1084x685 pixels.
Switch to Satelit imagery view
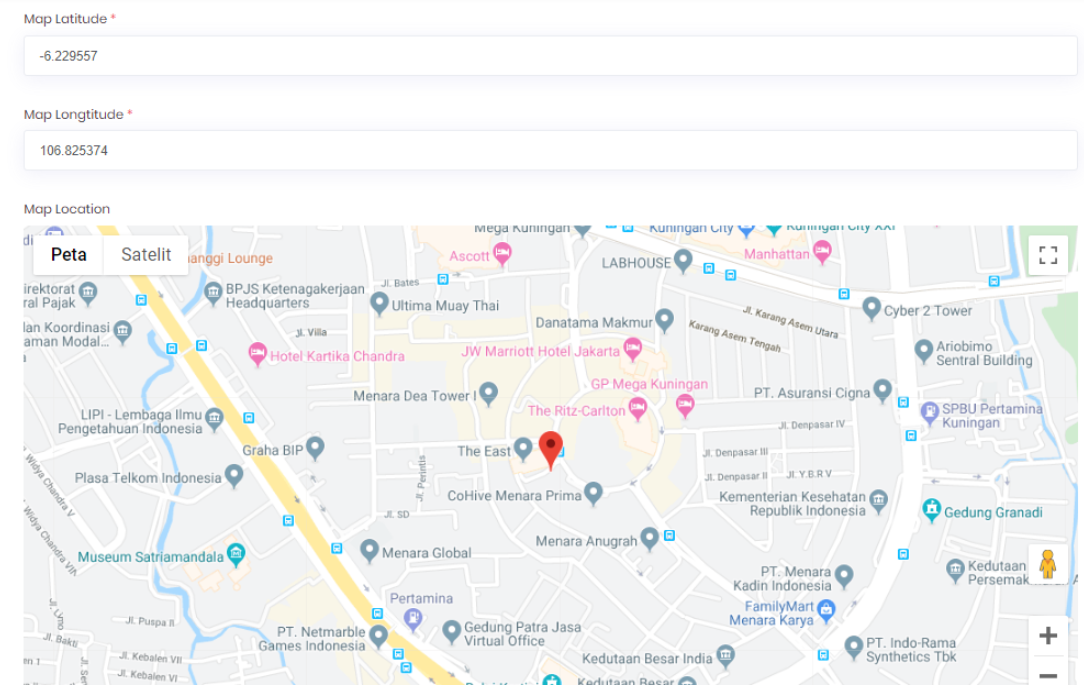(146, 255)
